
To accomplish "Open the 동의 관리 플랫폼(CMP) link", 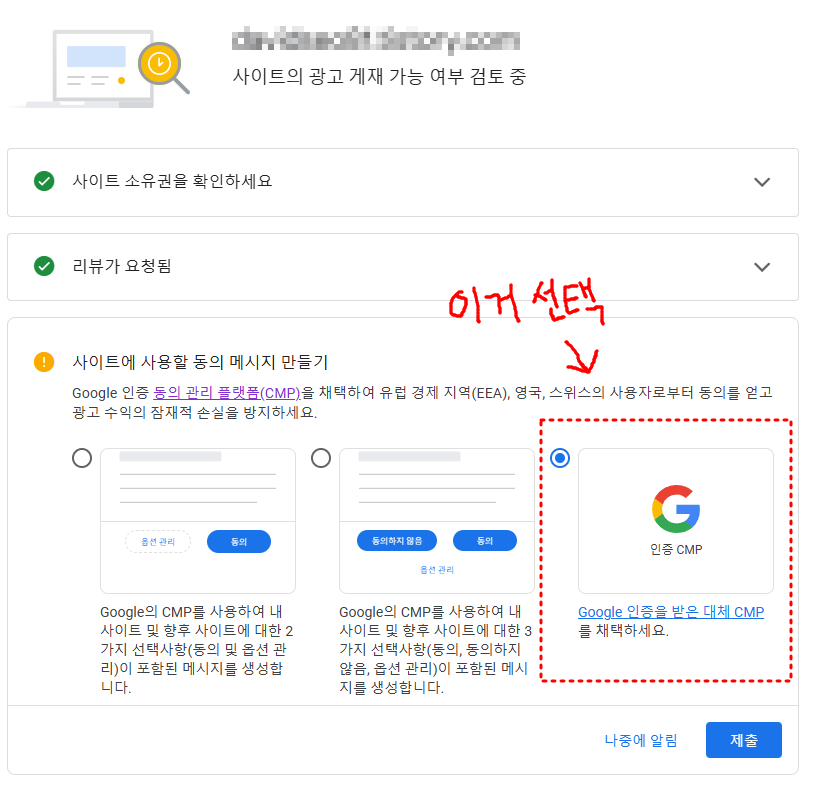I will point(227,393).
